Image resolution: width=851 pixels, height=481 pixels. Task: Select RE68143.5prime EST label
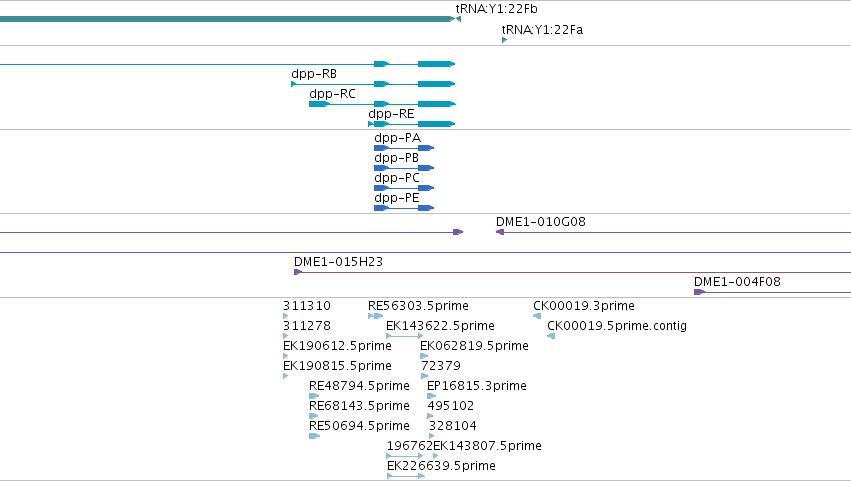(x=359, y=407)
